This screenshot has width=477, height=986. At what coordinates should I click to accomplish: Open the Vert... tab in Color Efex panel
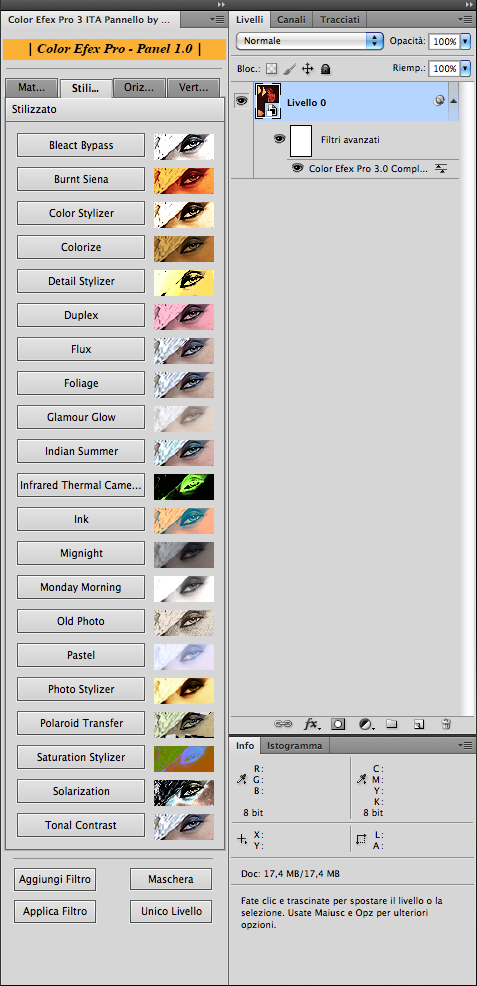pyautogui.click(x=194, y=87)
